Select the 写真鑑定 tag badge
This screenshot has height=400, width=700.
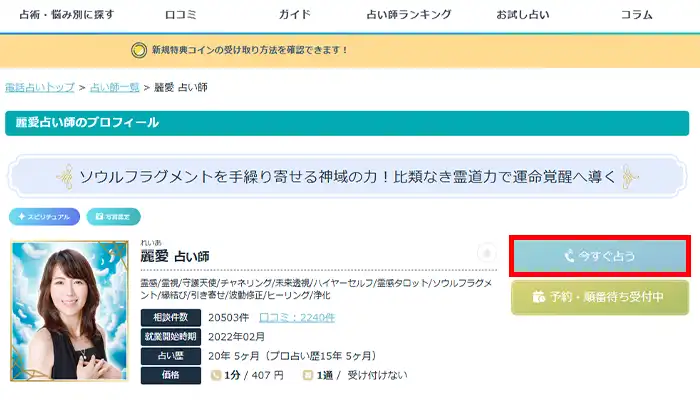[x=113, y=216]
